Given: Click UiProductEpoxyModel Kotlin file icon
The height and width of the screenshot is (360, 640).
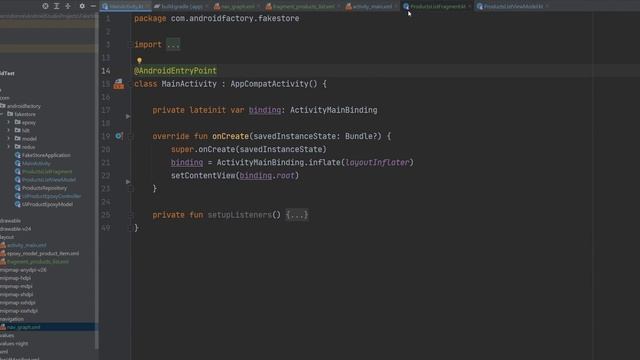Looking at the screenshot, I should click(x=18, y=204).
